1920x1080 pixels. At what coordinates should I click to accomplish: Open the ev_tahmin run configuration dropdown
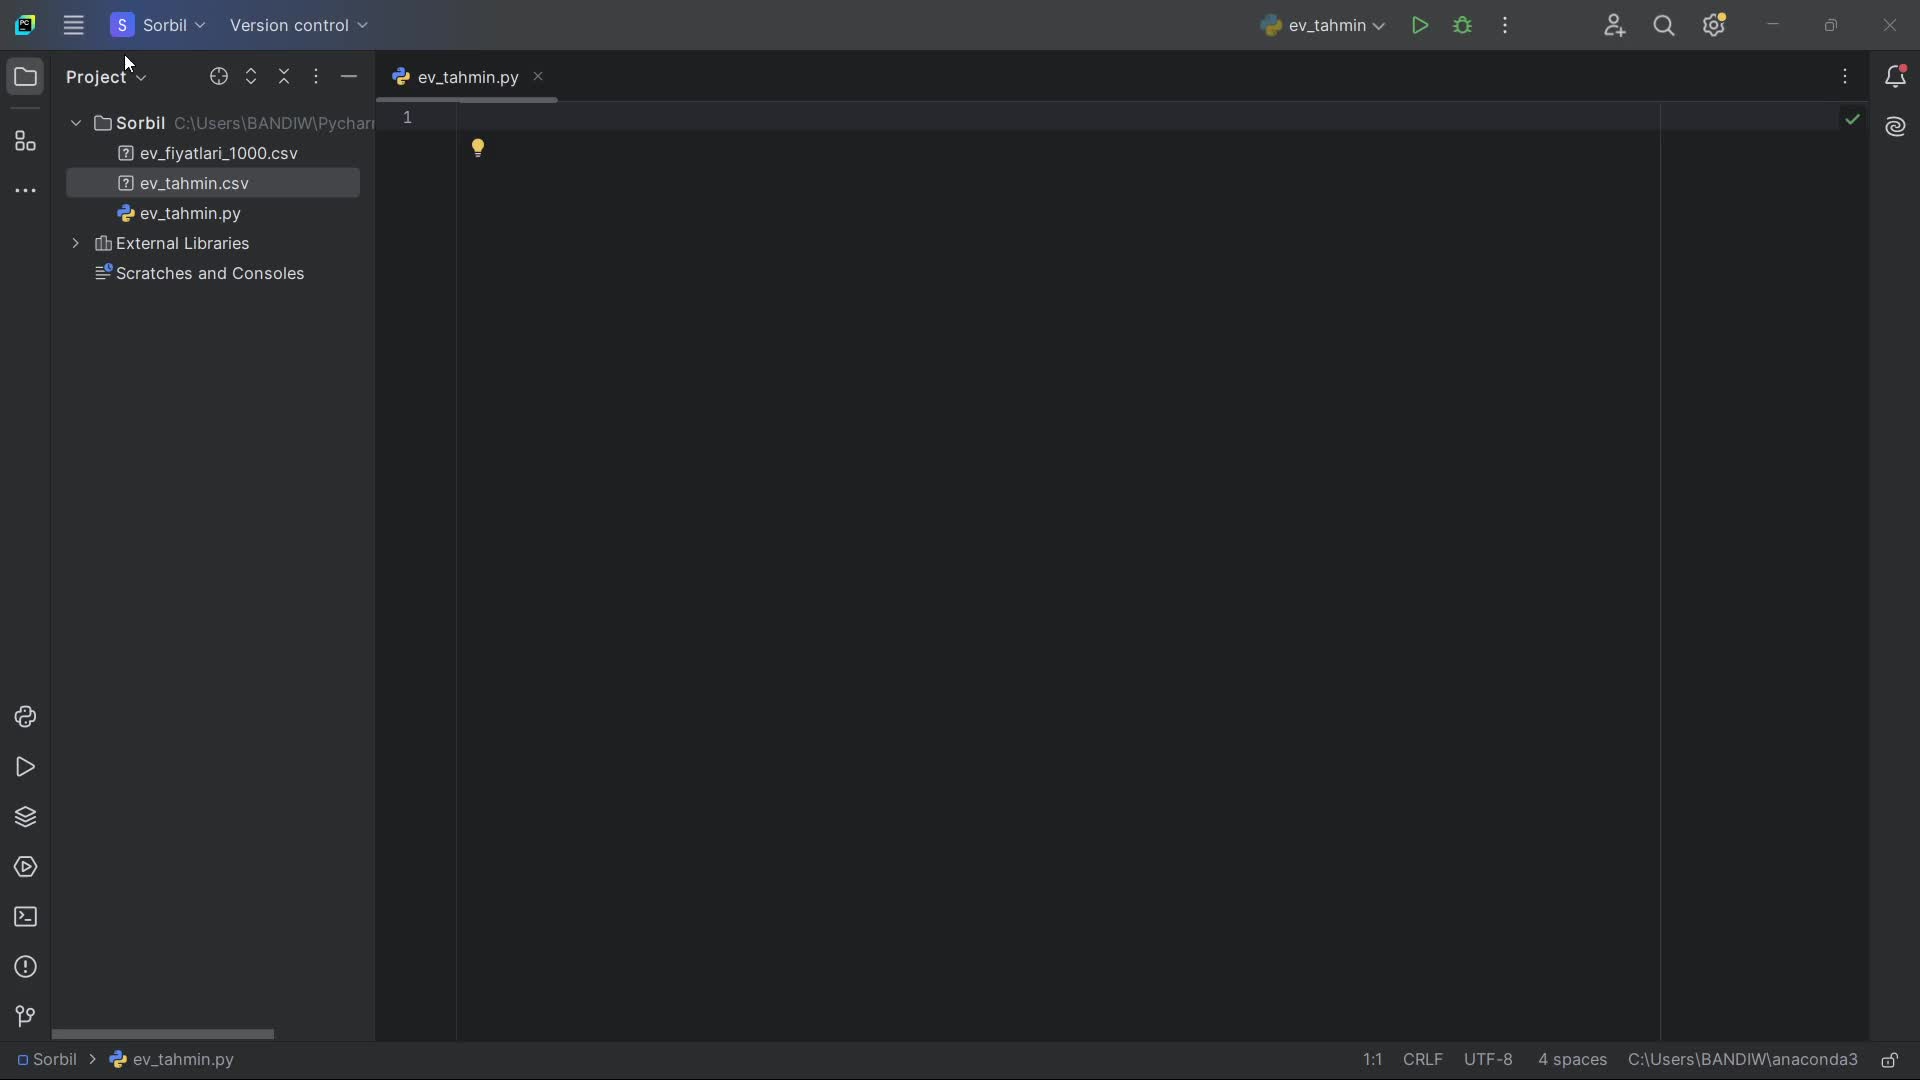(1323, 26)
